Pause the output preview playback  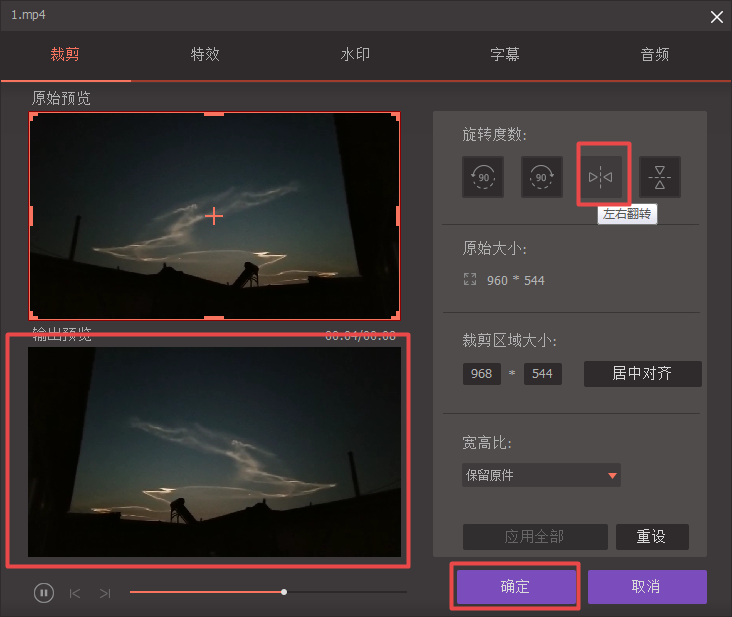[x=43, y=593]
